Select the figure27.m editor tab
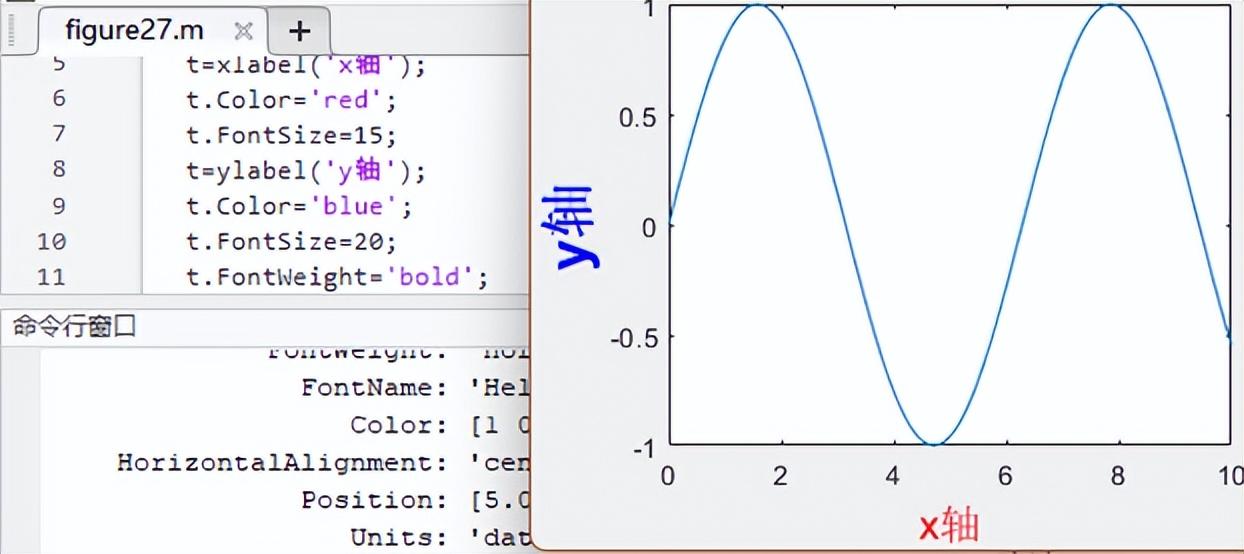 coord(151,30)
